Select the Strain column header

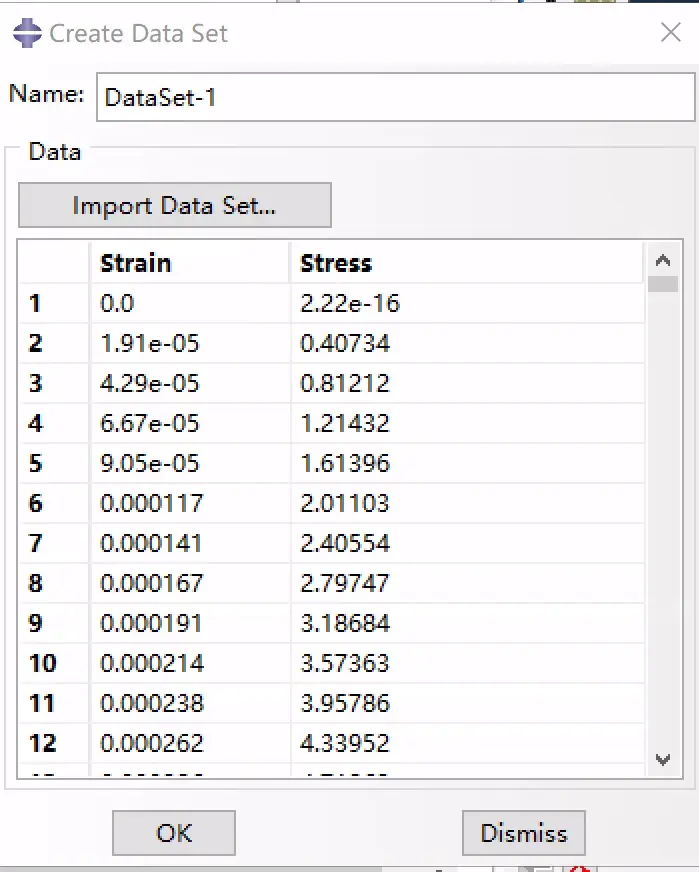click(x=190, y=263)
